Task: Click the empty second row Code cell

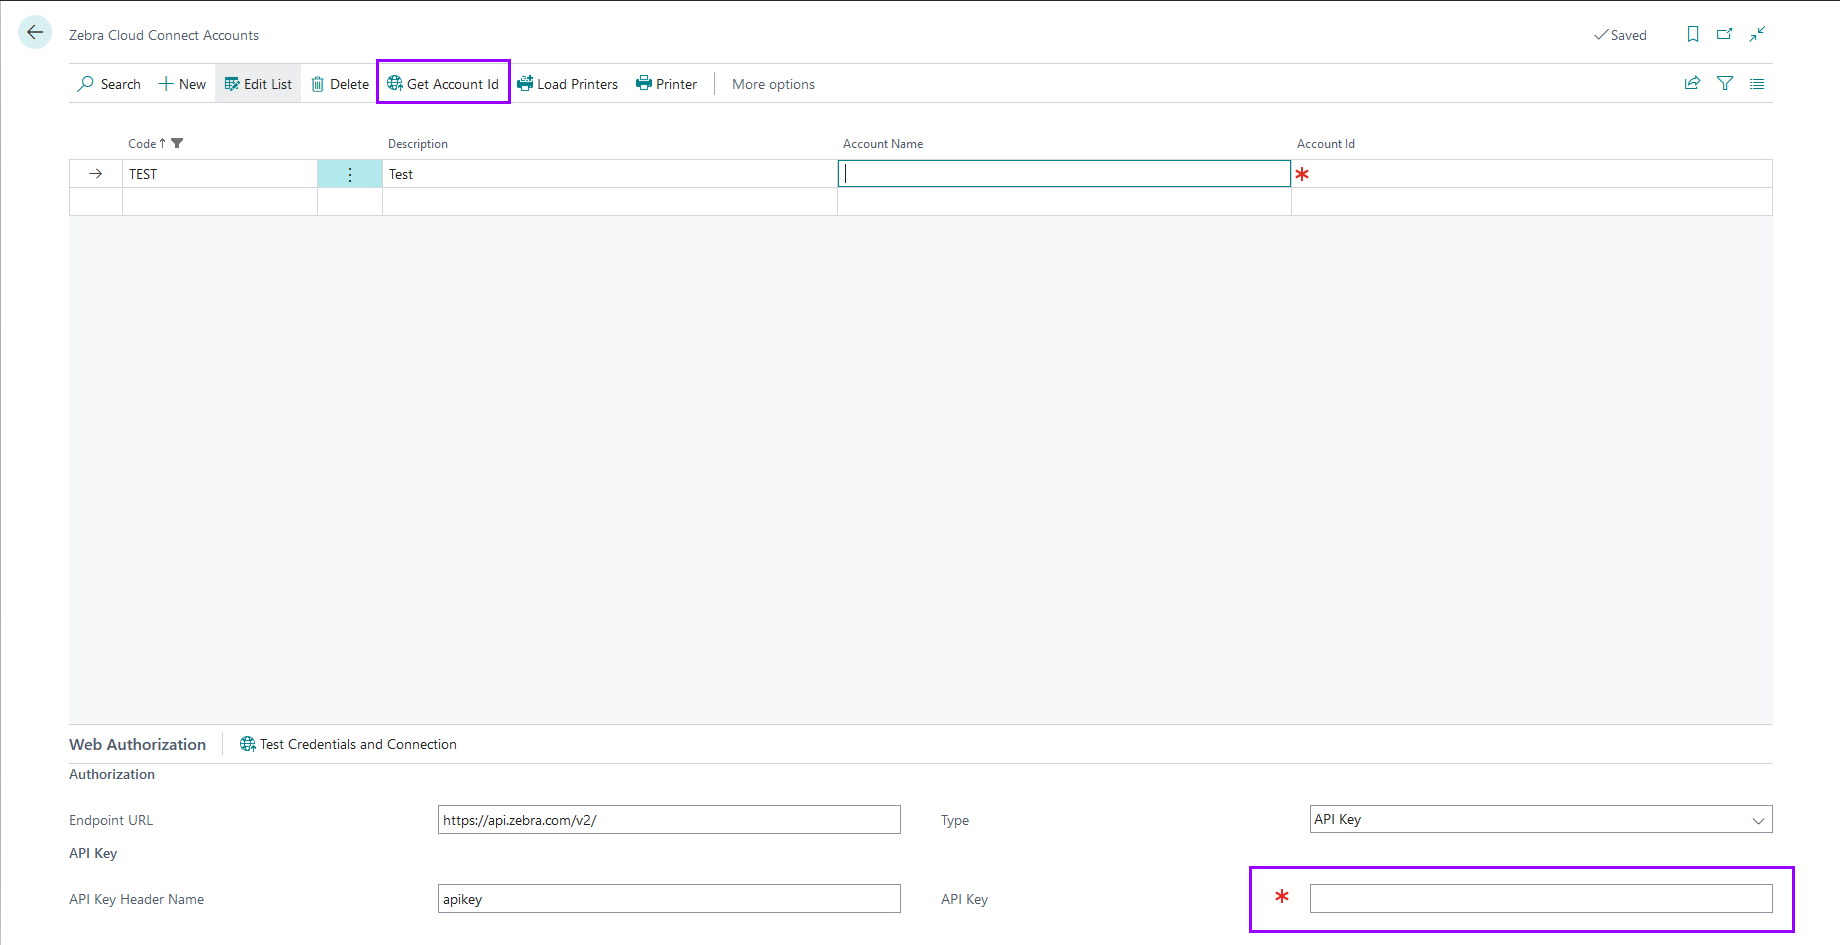Action: 220,202
